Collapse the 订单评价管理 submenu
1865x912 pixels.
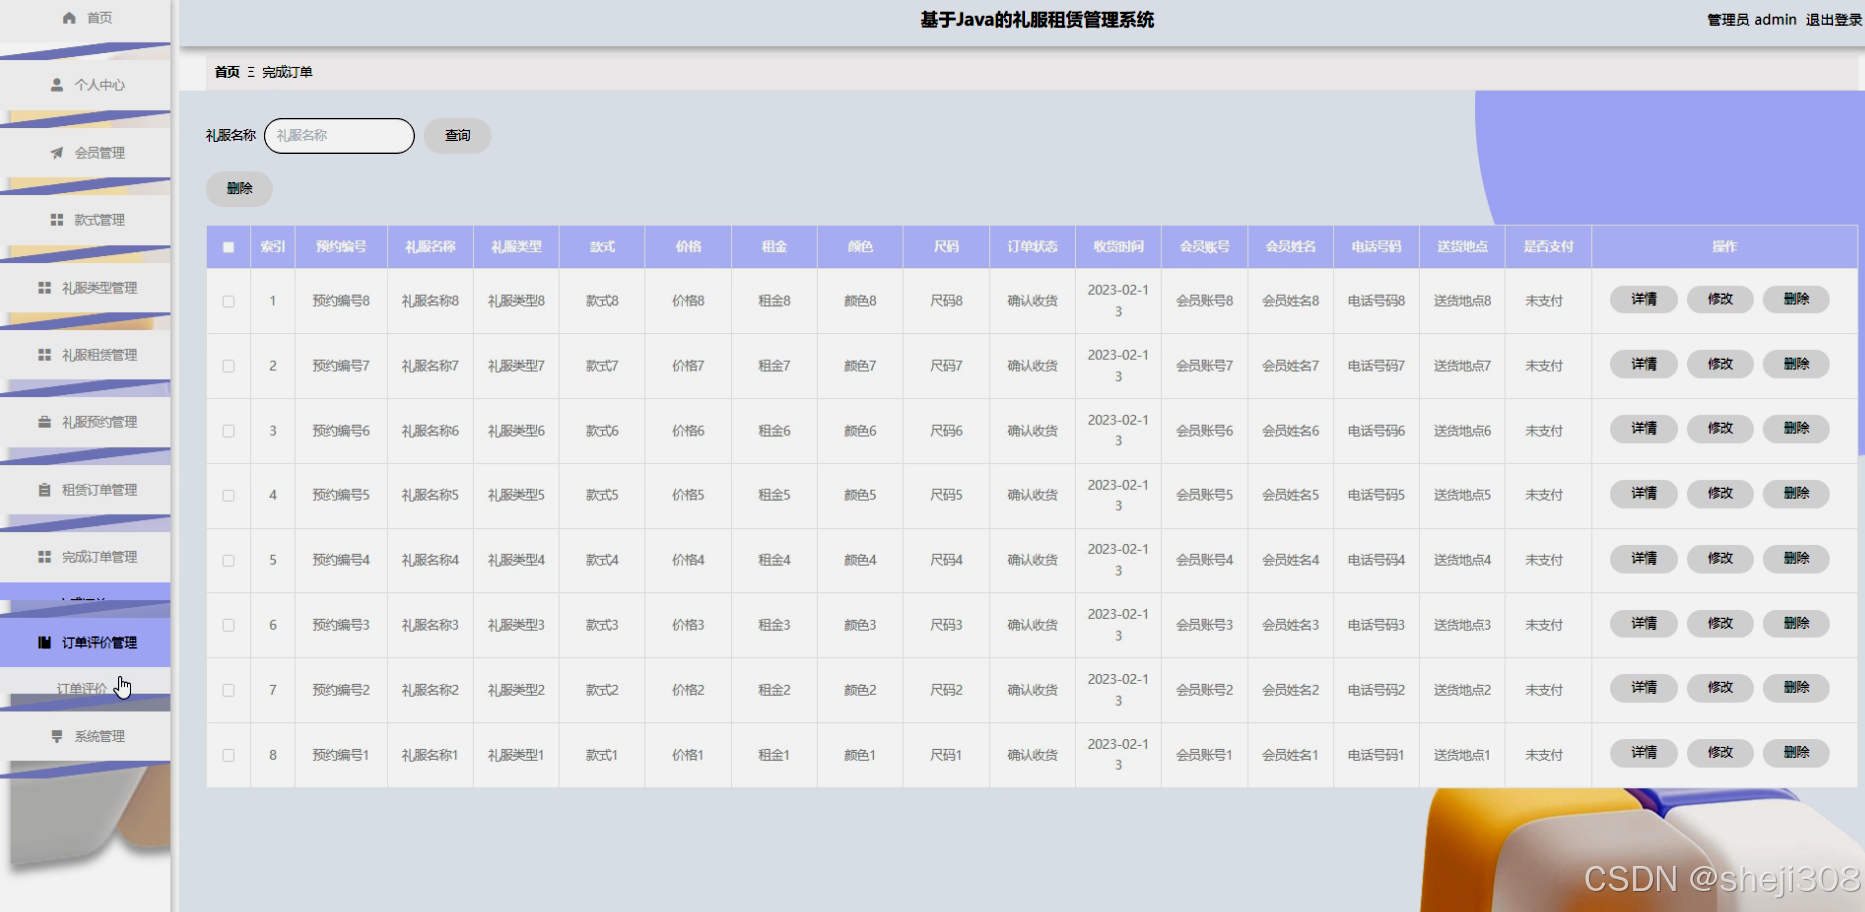click(101, 642)
